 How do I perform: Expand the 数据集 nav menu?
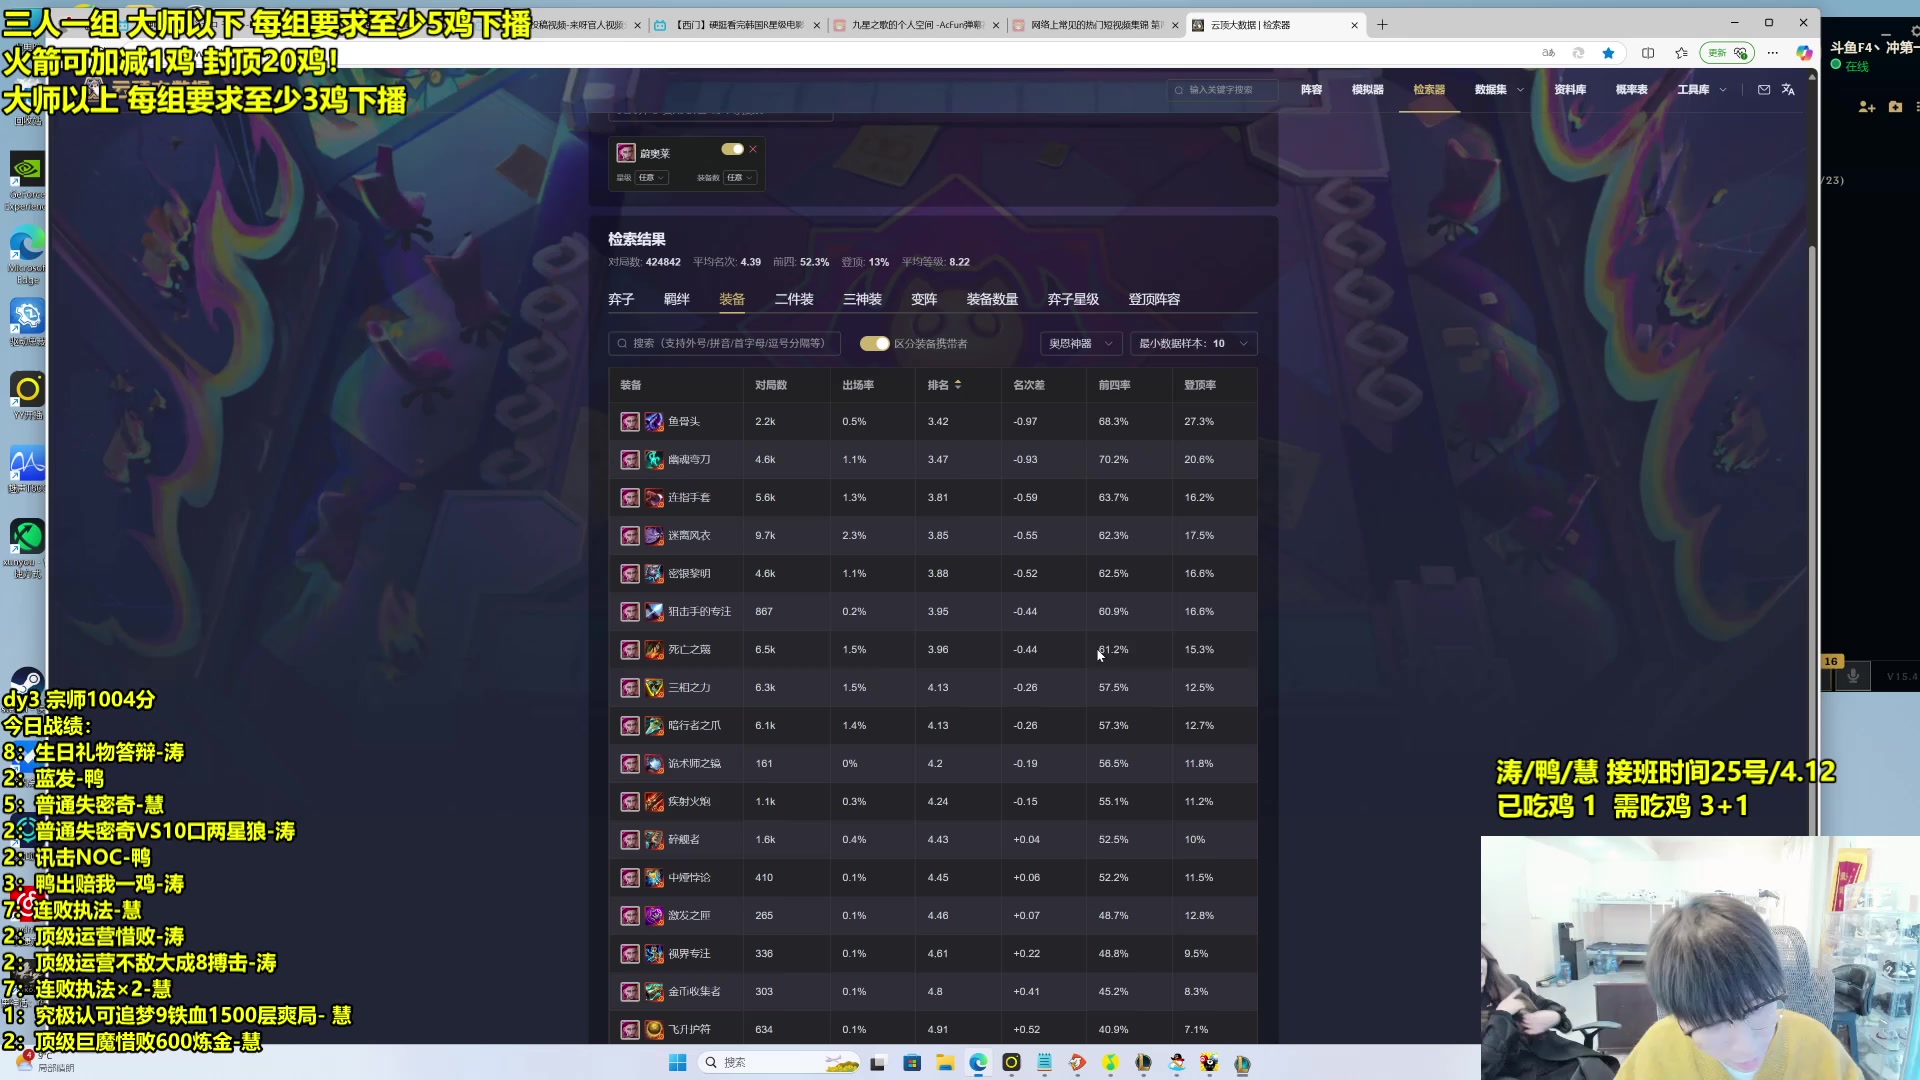(1499, 90)
